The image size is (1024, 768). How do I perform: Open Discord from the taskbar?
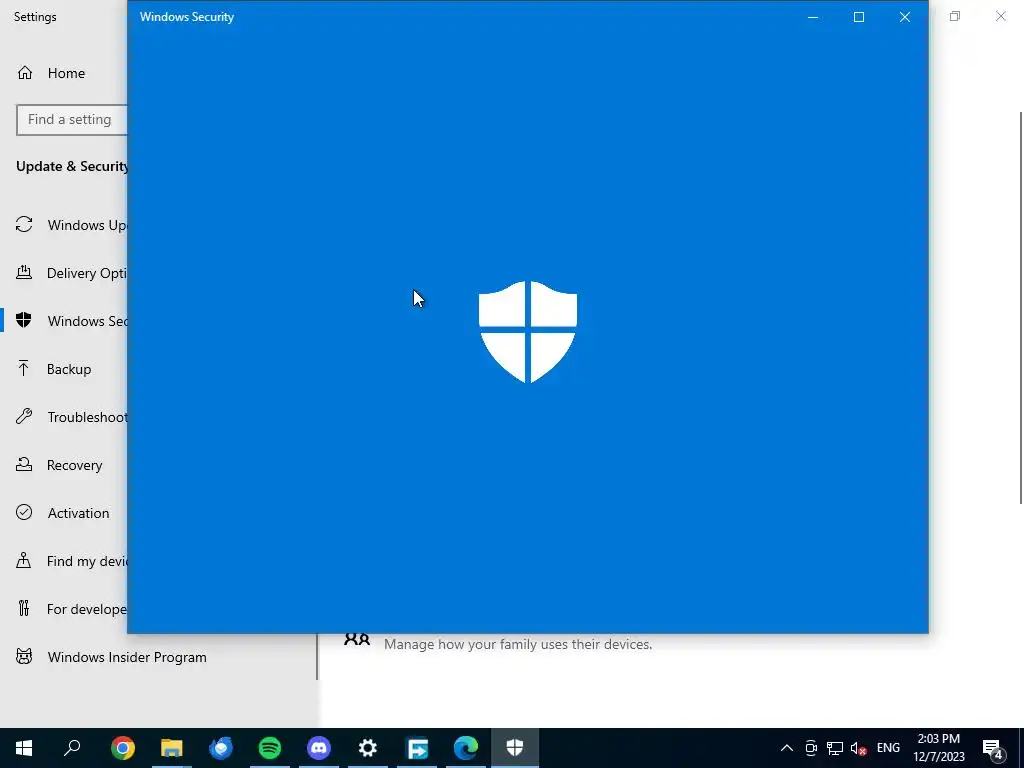319,748
